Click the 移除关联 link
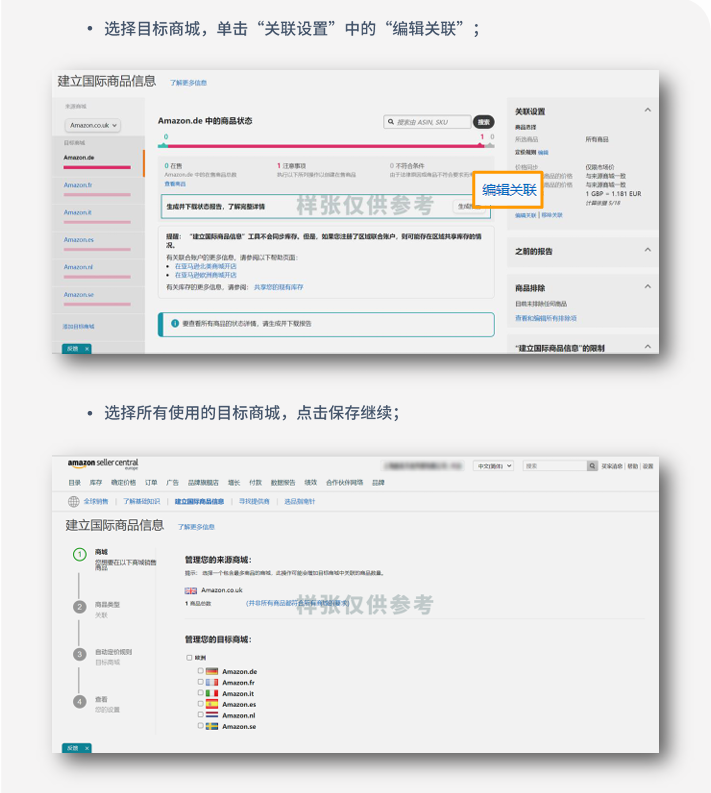 pyautogui.click(x=552, y=215)
